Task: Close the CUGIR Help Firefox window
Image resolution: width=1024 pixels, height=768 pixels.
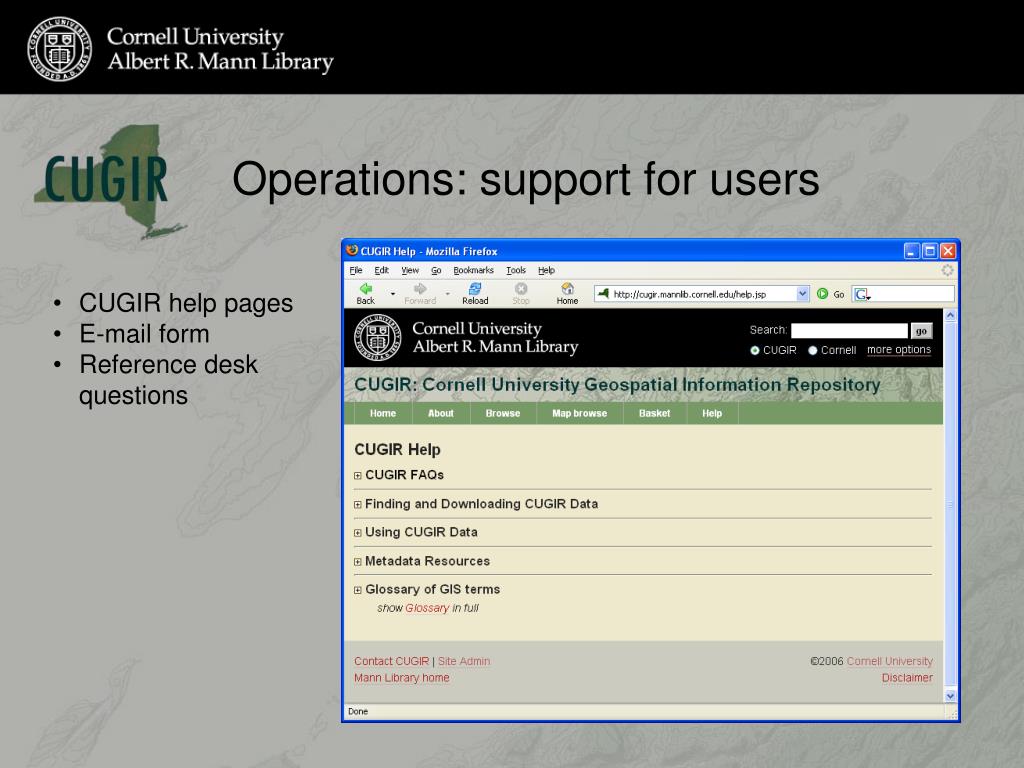Action: tap(948, 251)
